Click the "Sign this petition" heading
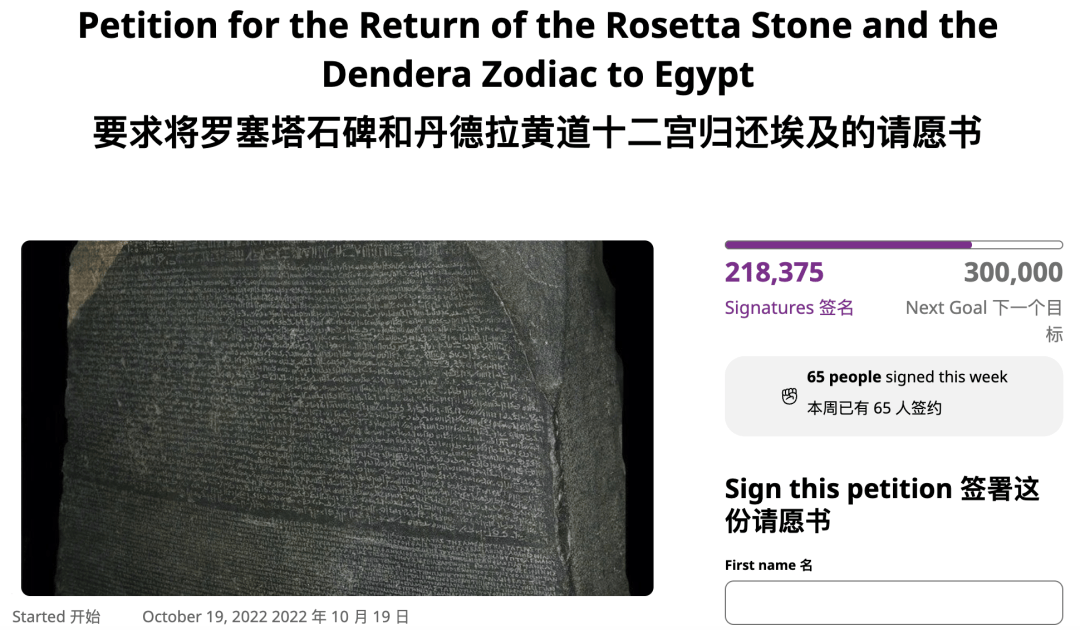The width and height of the screenshot is (1080, 630). coord(838,489)
